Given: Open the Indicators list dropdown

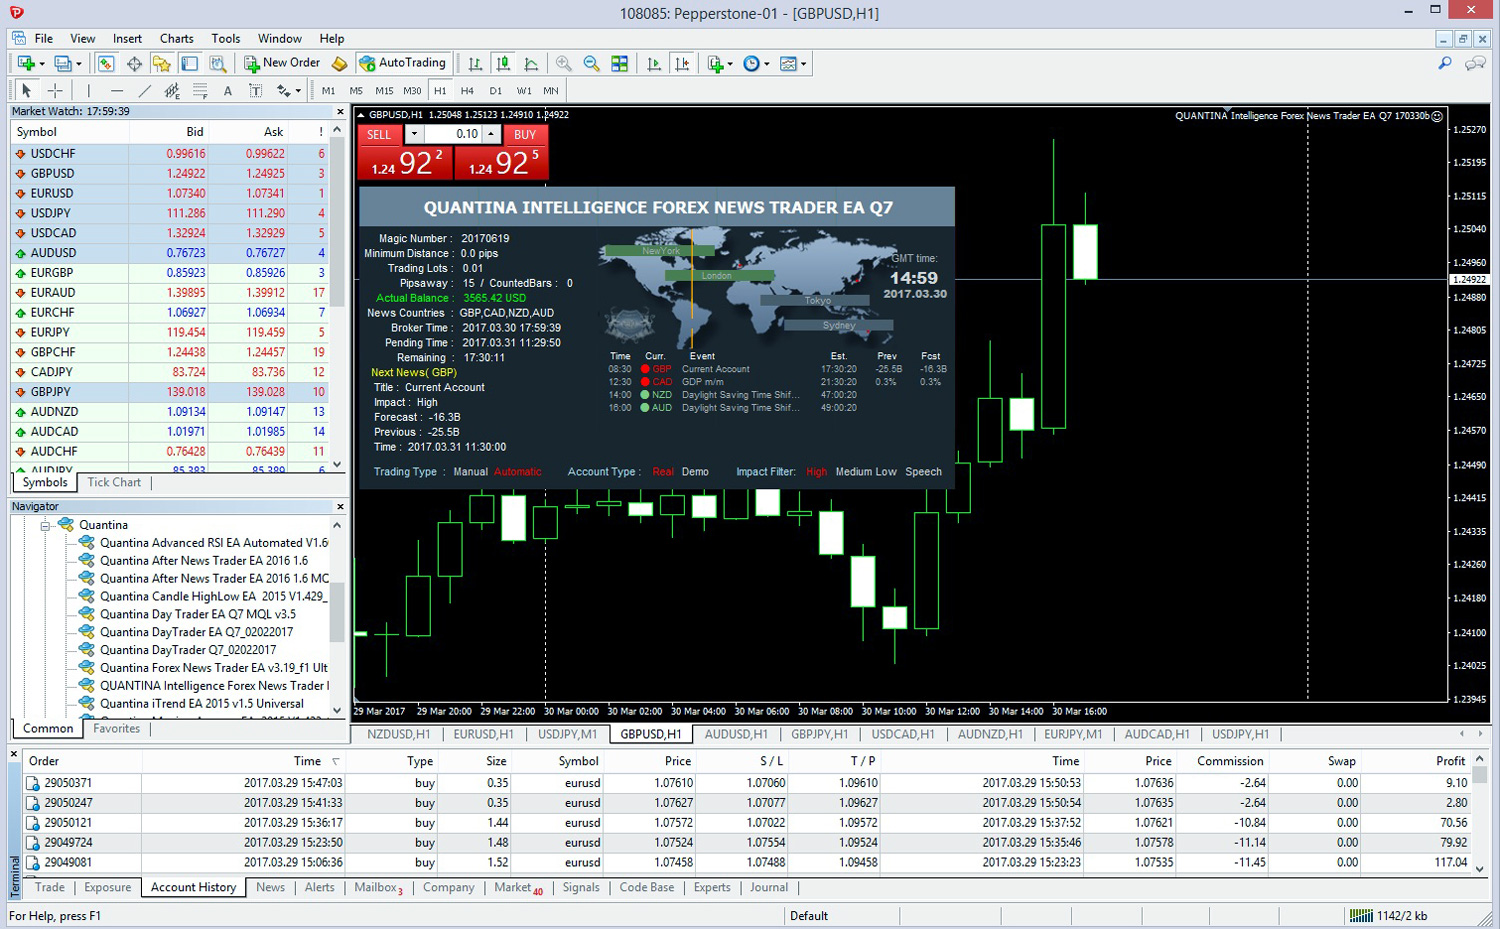Looking at the screenshot, I should tap(730, 64).
